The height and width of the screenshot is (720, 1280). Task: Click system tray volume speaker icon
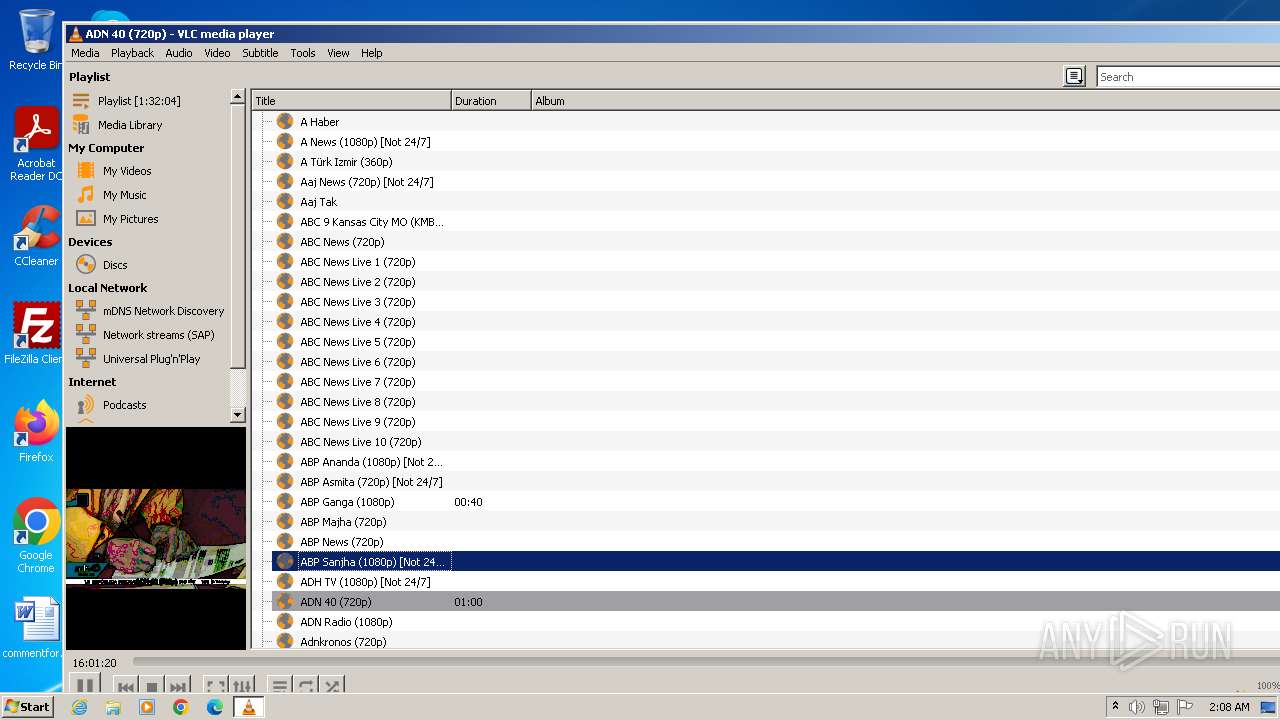1137,707
